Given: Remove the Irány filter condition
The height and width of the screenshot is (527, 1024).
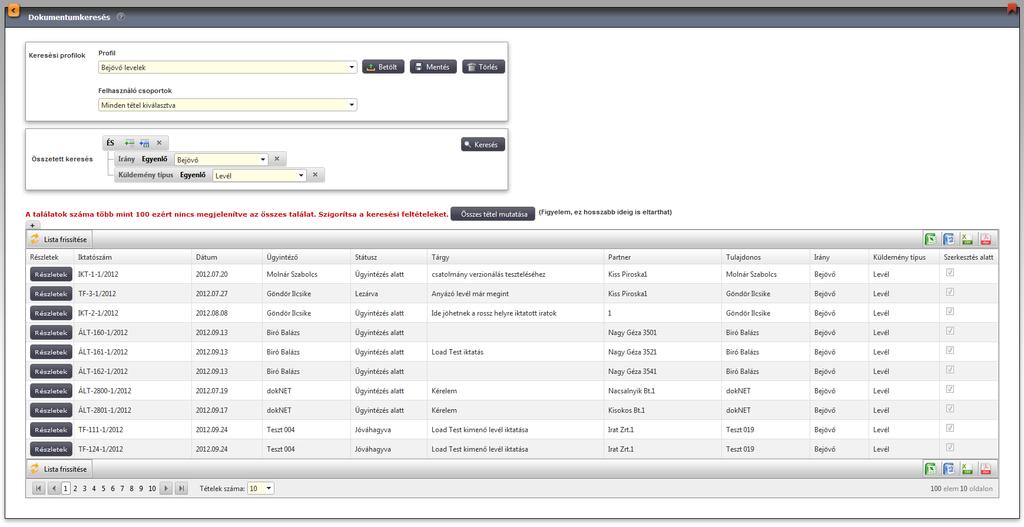Looking at the screenshot, I should tap(276, 159).
